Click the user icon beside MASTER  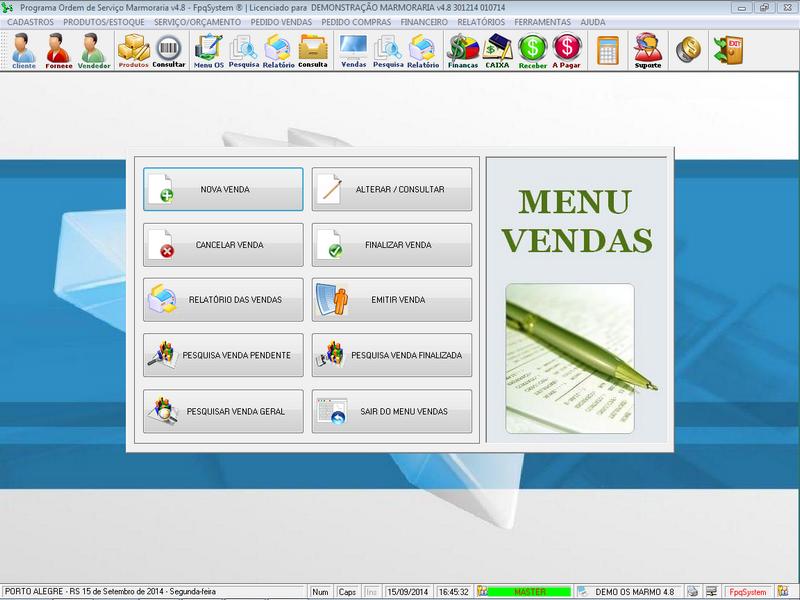click(482, 592)
